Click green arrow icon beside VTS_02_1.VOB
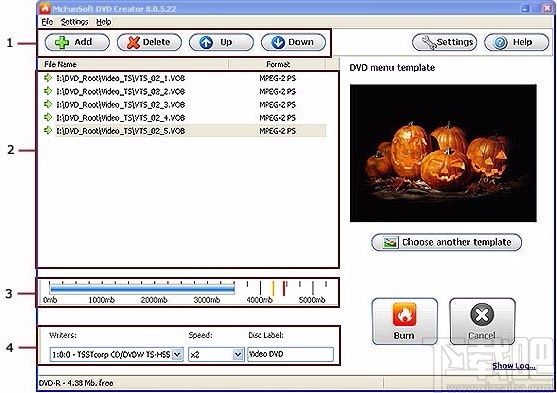Viewport: 557px width, 393px height. tap(48, 78)
